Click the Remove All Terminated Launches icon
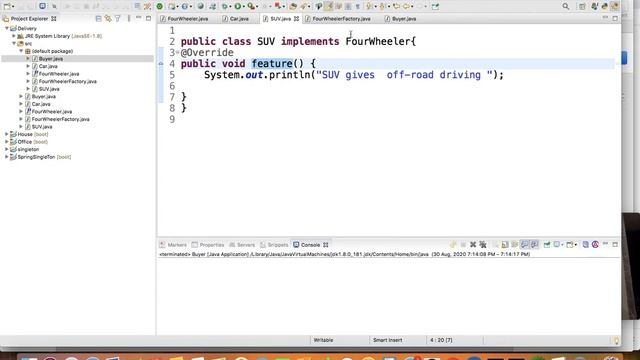The height and width of the screenshot is (360, 640). 483,244
